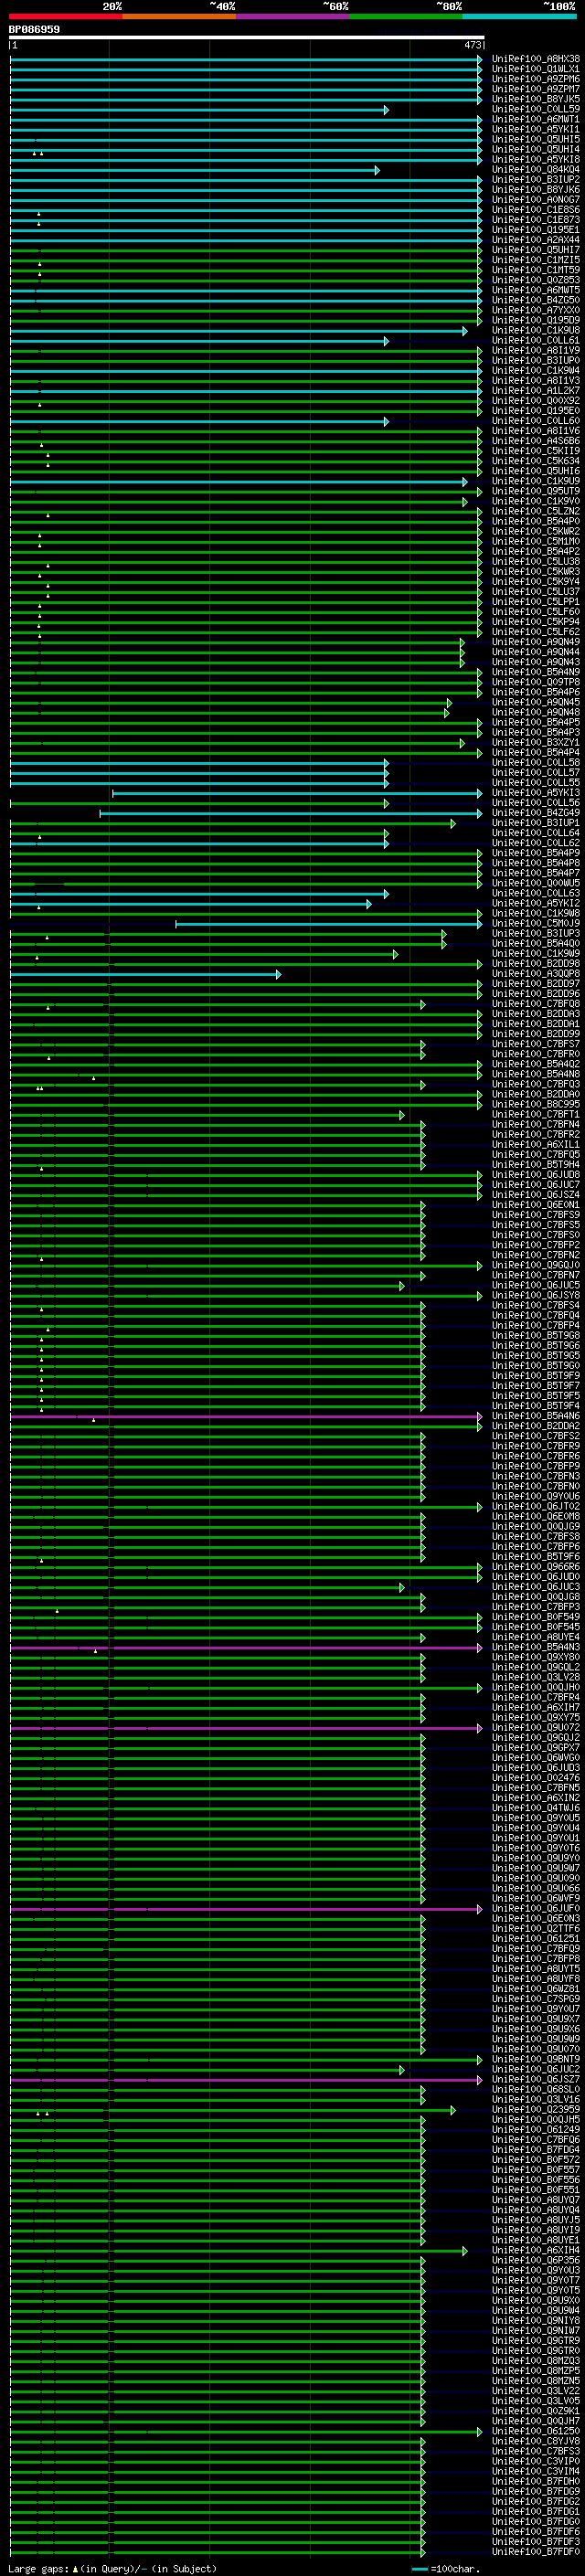585x2576 pixels.
Task: Click hit label UniRef100_Q00WU5
Action: (x=536, y=884)
